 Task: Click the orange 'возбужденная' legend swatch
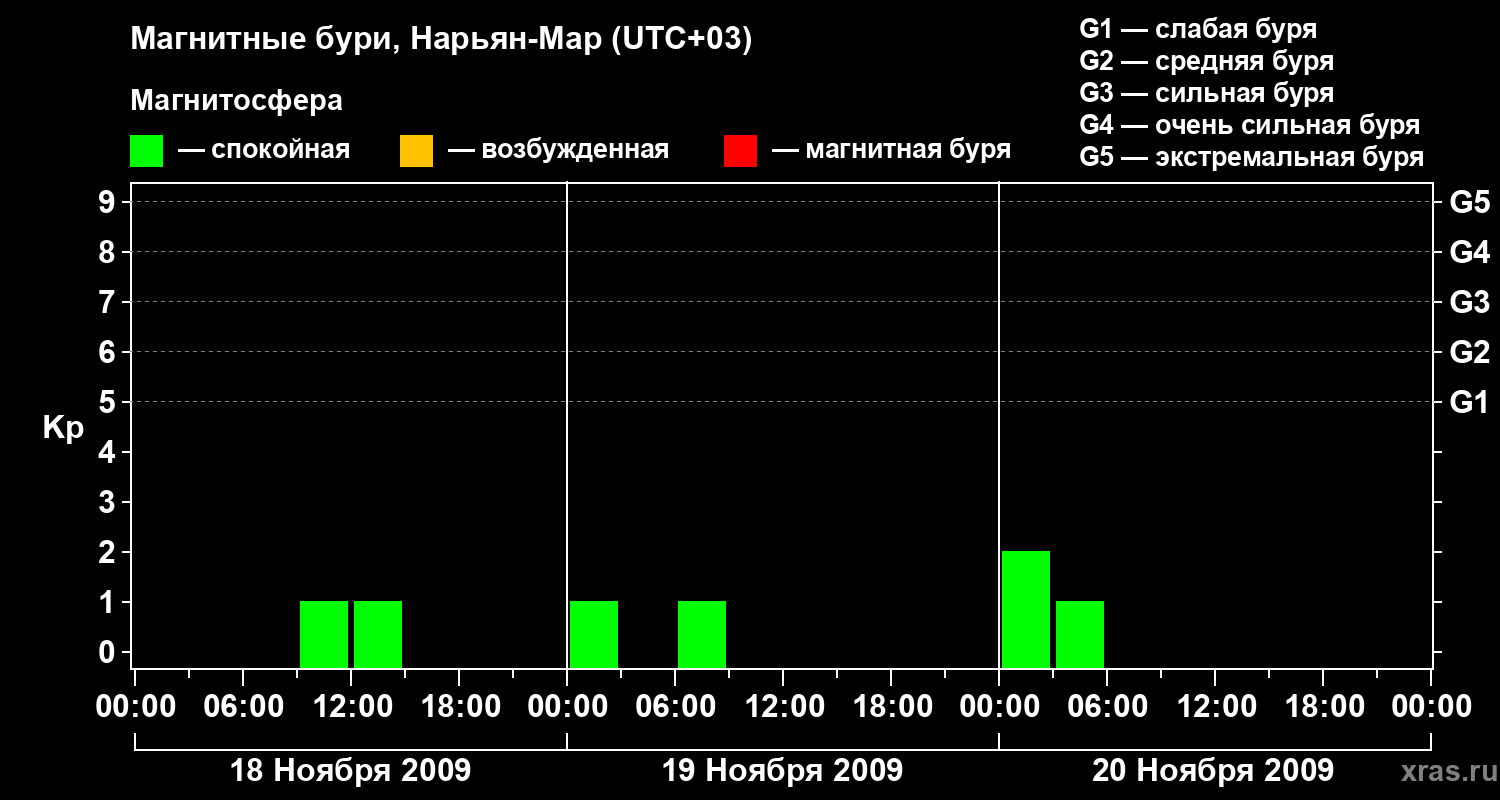click(416, 151)
